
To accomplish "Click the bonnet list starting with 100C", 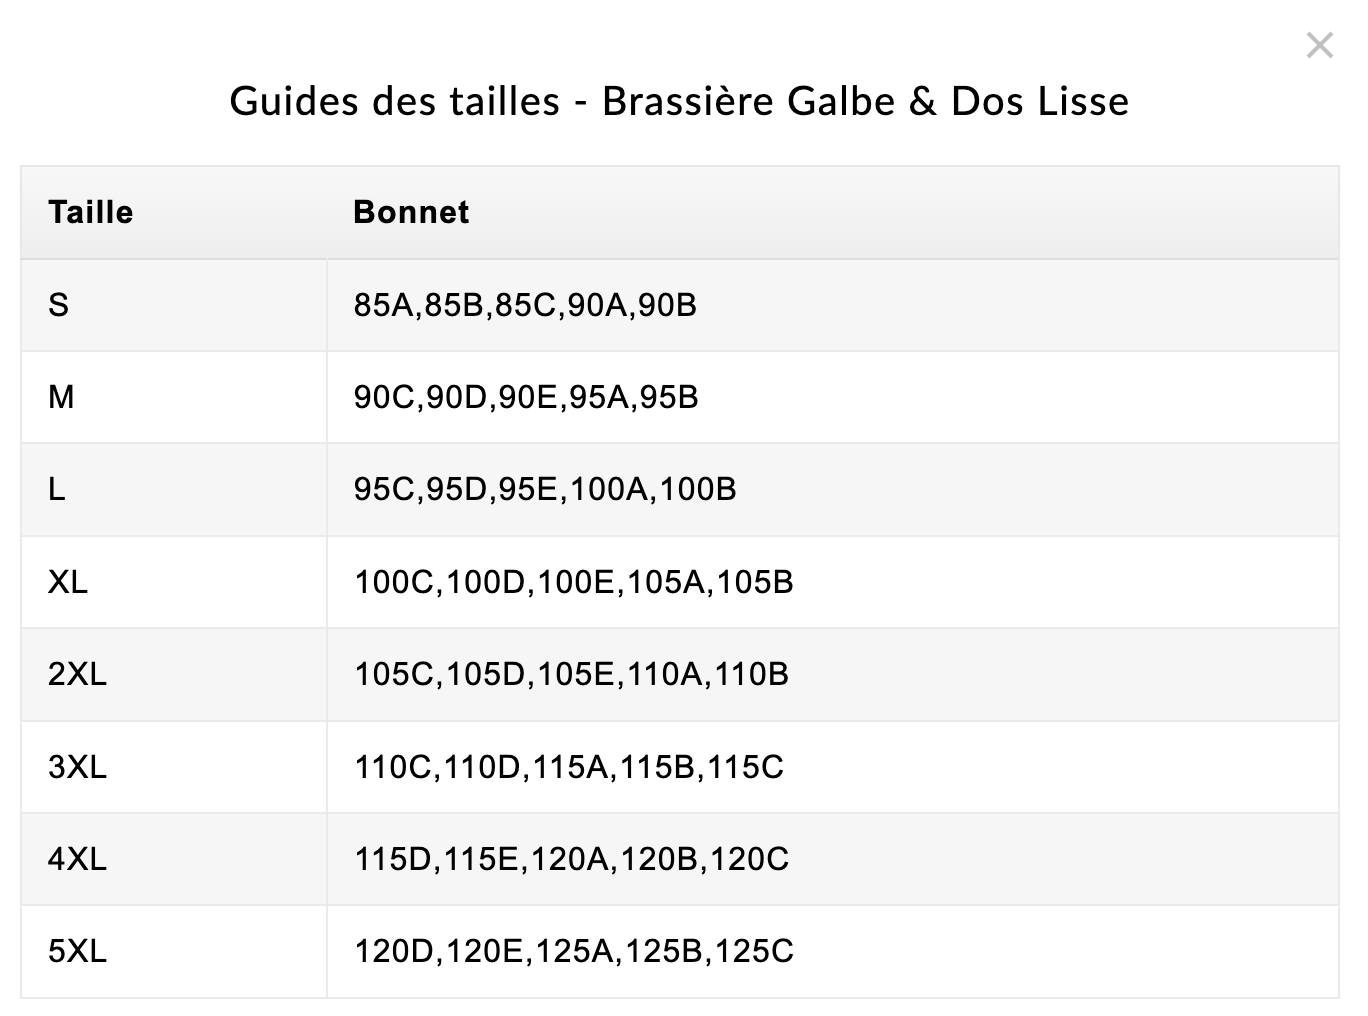I will (x=573, y=582).
